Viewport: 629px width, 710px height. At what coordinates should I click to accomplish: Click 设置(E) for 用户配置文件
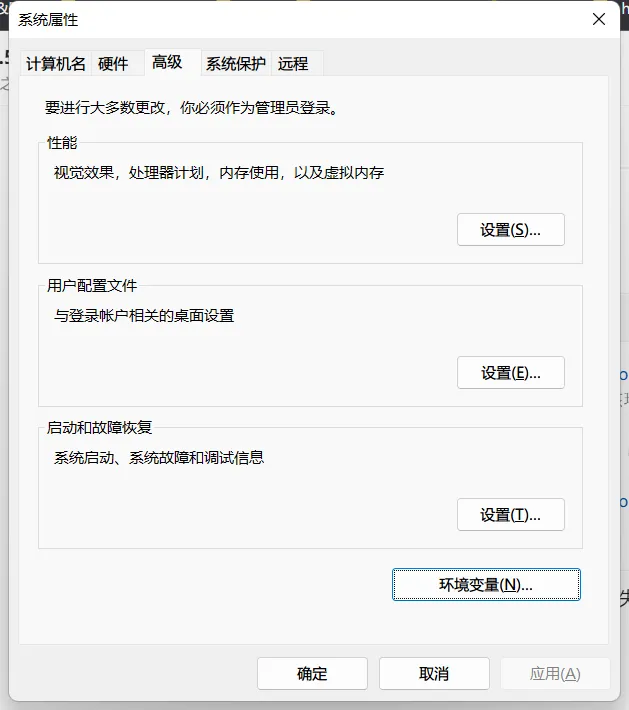click(x=510, y=373)
